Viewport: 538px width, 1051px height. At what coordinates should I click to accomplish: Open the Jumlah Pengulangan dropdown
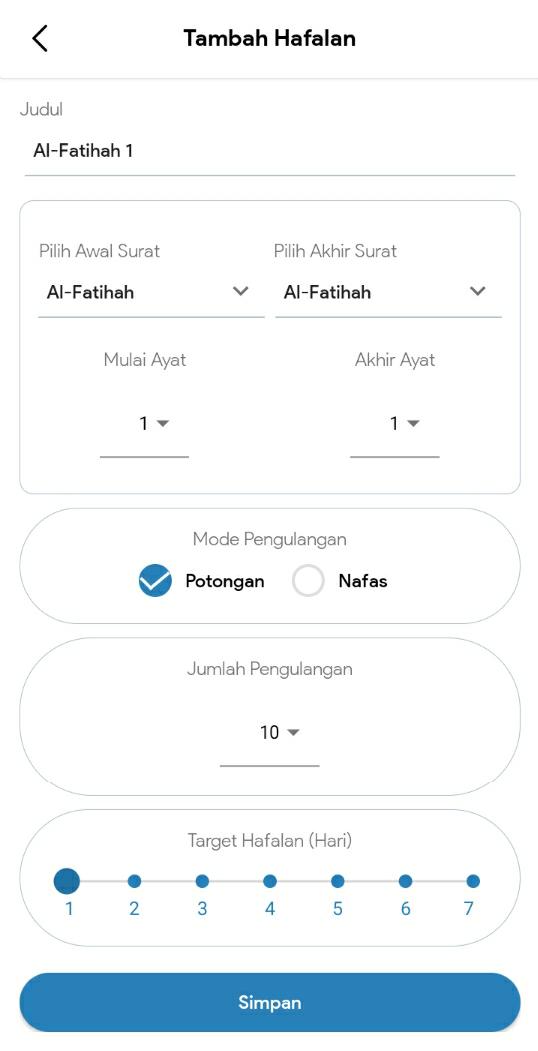coord(269,733)
